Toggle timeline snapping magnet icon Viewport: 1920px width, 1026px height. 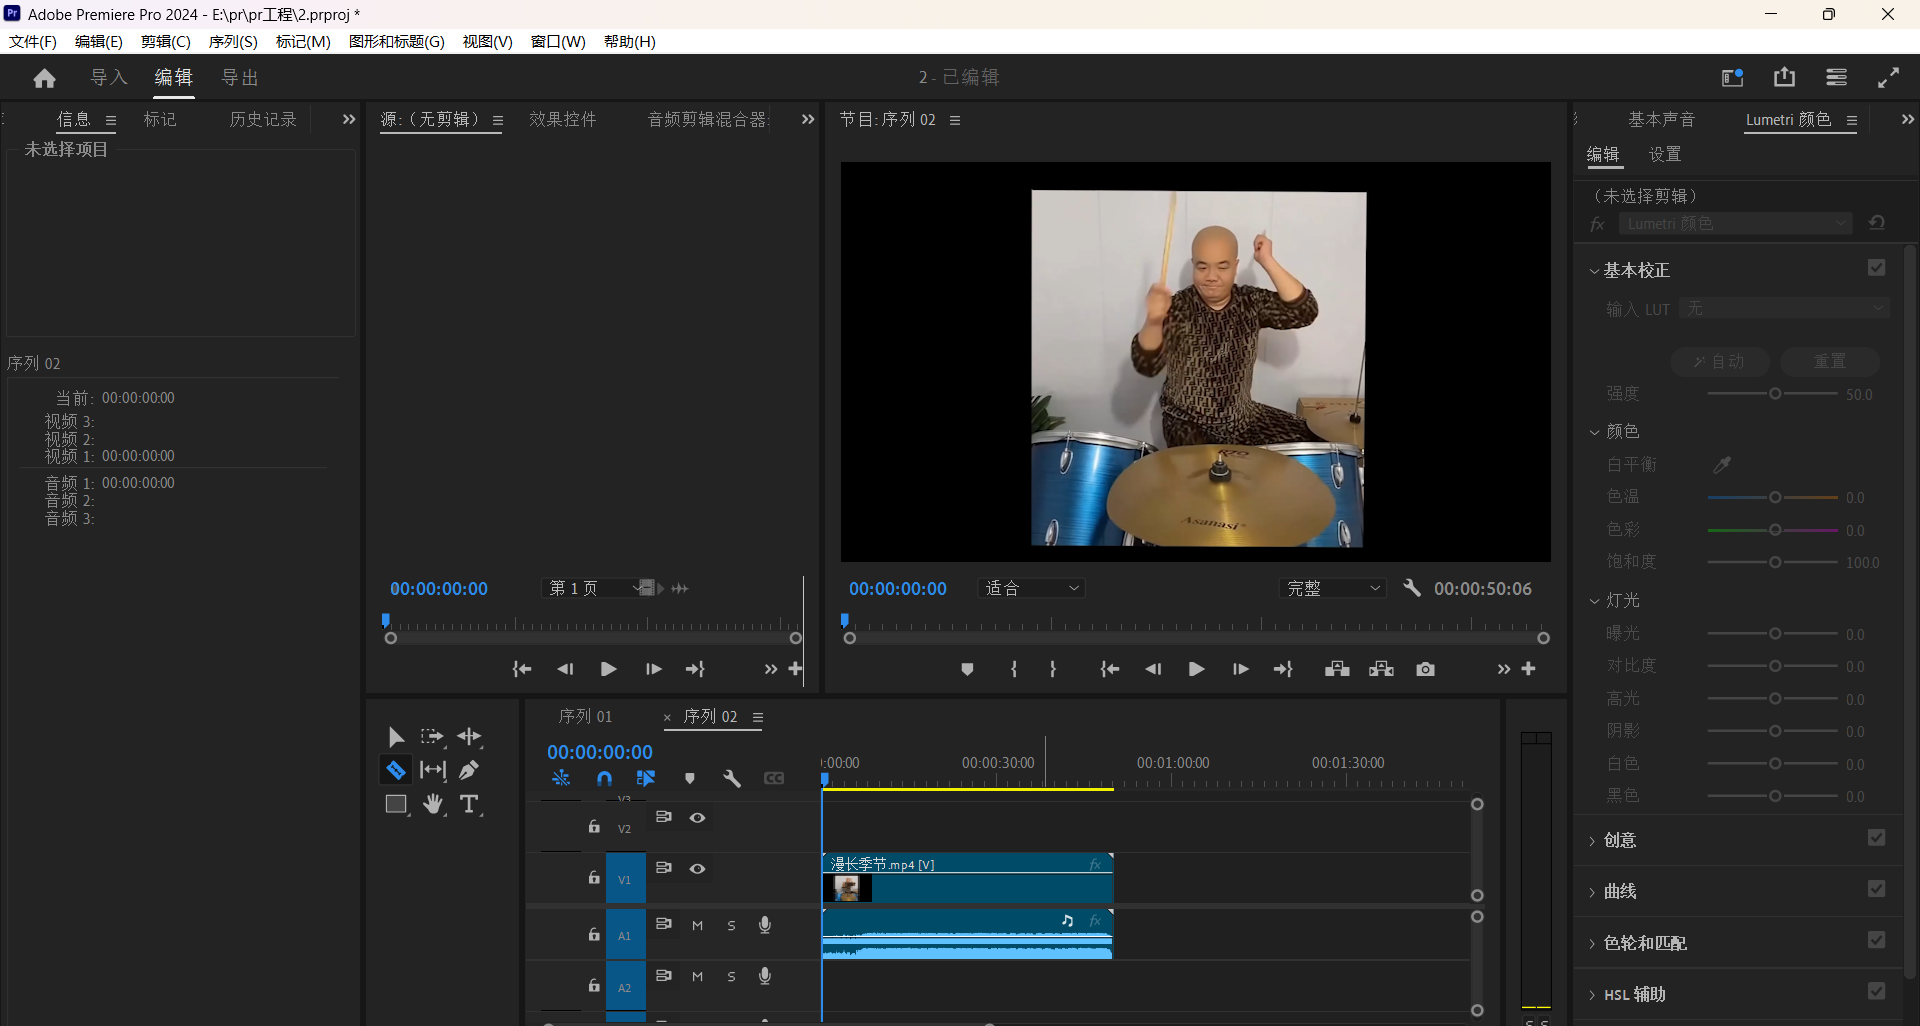pos(604,778)
